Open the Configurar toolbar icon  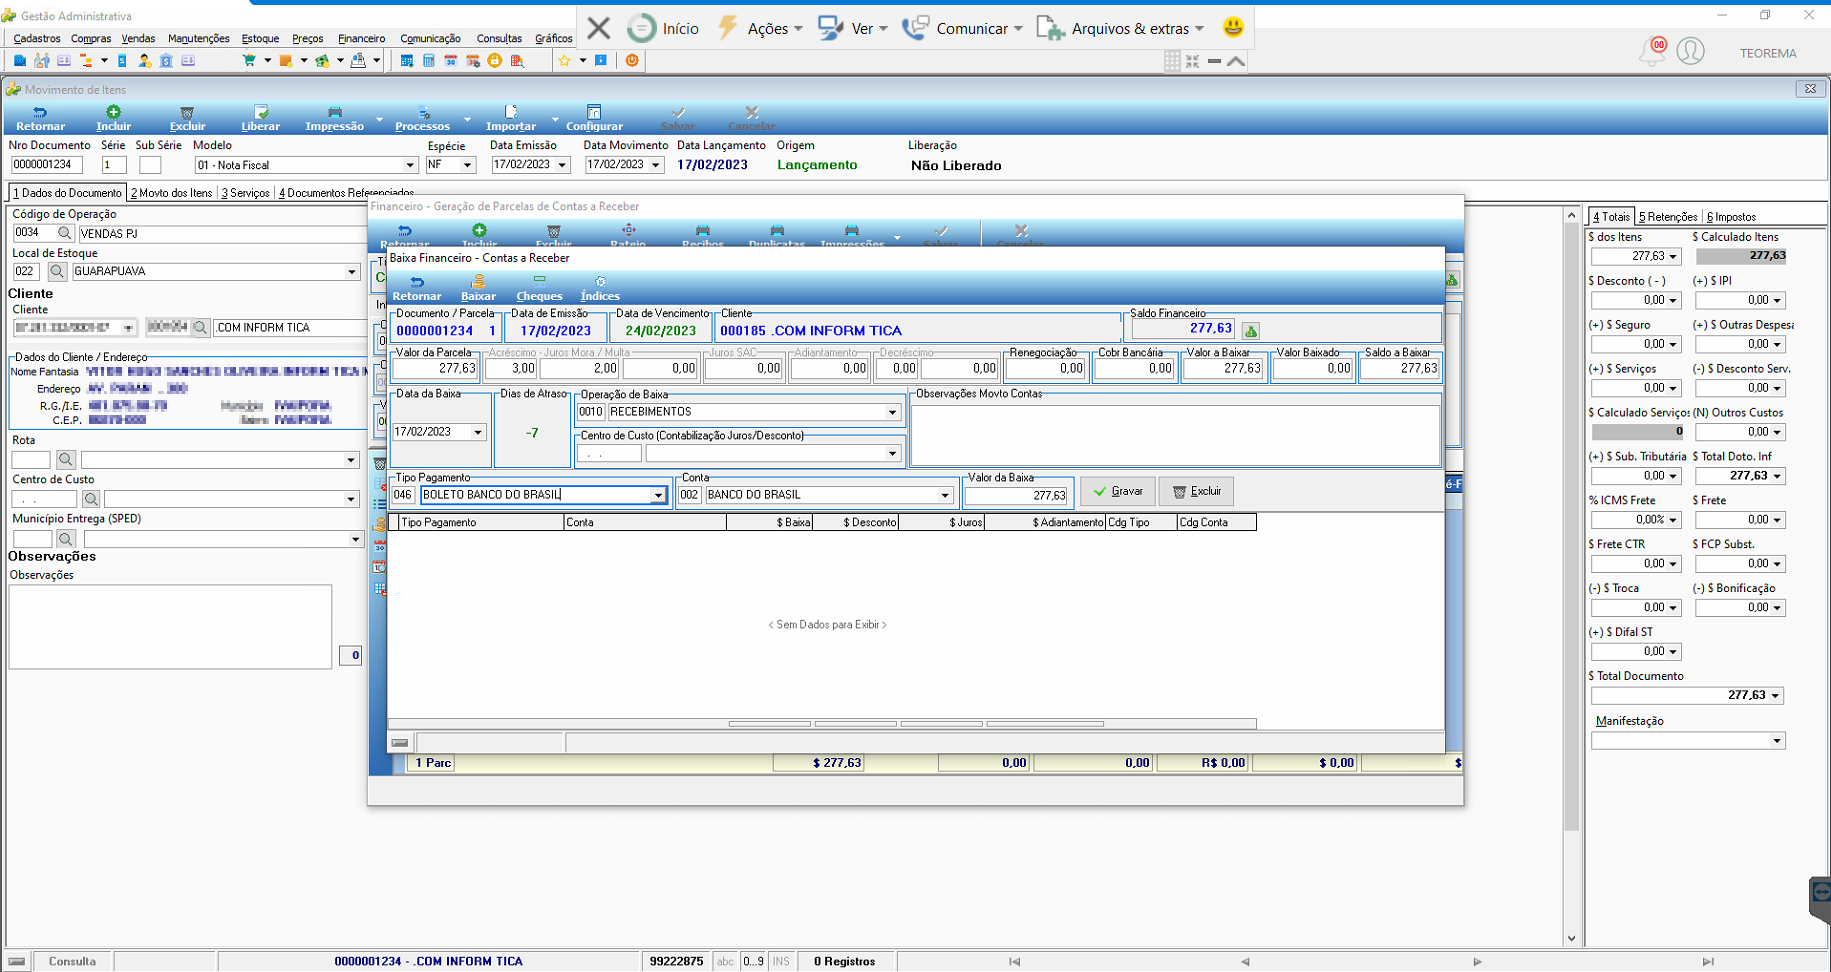[x=594, y=118]
